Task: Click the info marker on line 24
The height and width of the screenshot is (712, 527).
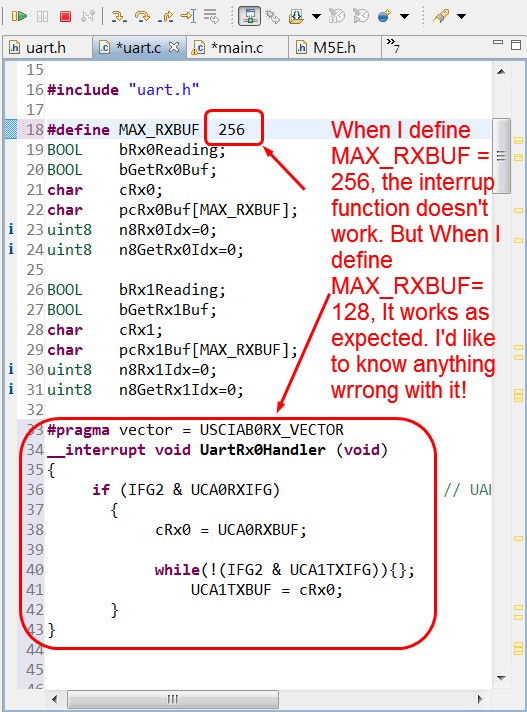Action: point(11,250)
